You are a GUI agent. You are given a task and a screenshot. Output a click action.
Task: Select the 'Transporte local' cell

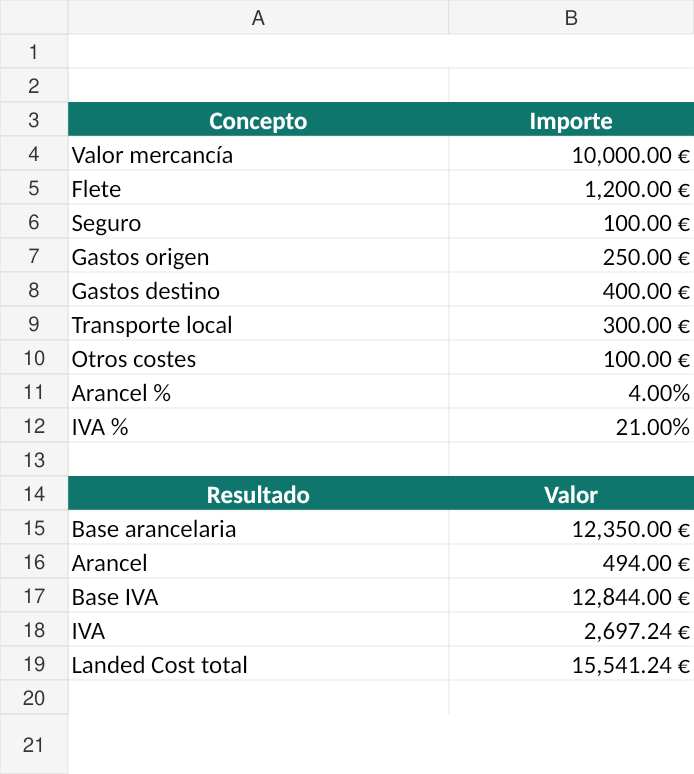point(258,324)
